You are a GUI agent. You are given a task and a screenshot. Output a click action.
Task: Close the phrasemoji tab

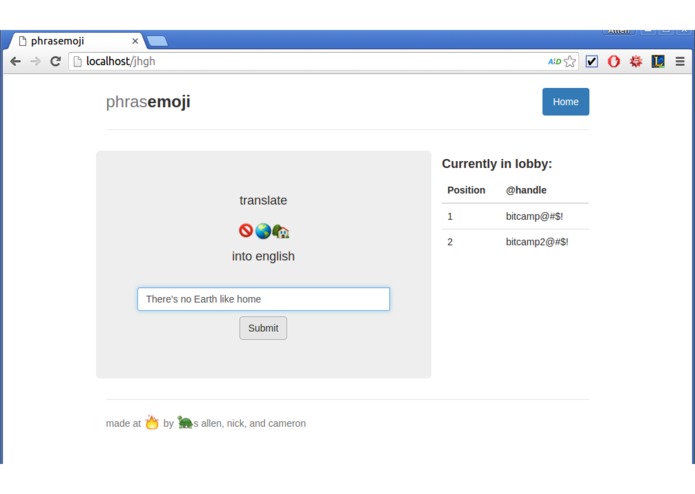pyautogui.click(x=135, y=41)
